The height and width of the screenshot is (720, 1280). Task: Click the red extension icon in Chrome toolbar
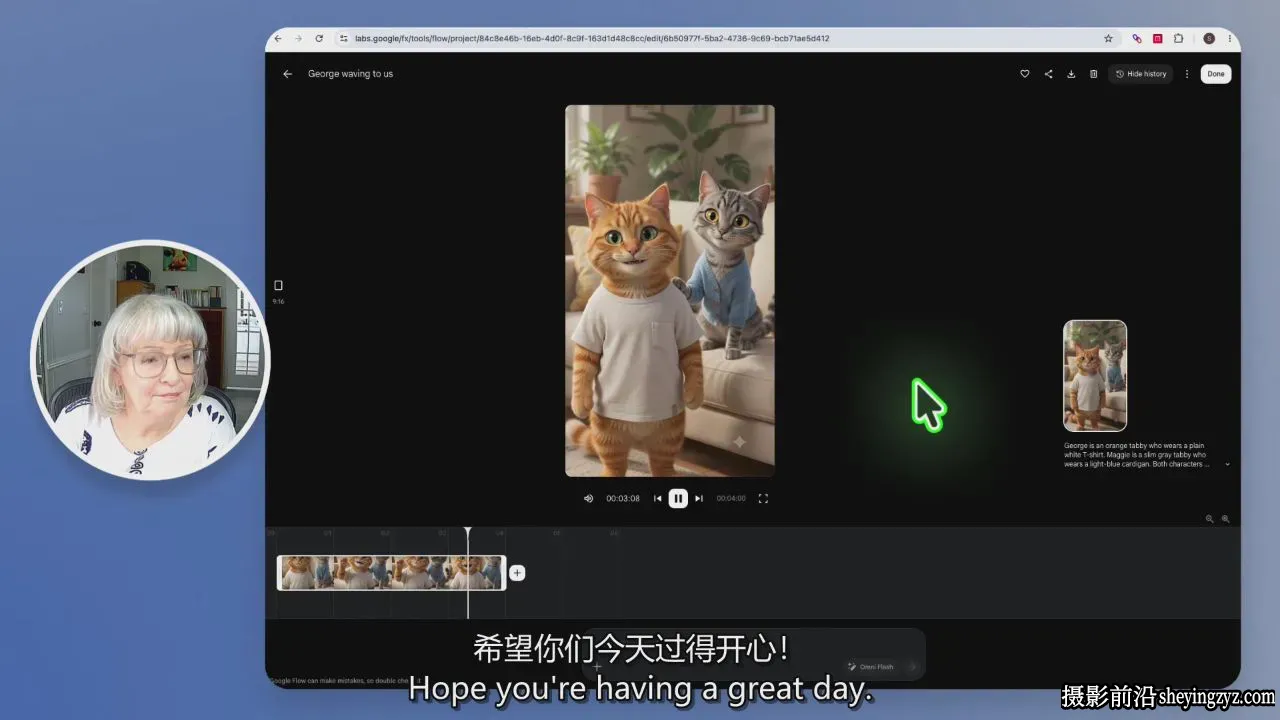point(1158,39)
